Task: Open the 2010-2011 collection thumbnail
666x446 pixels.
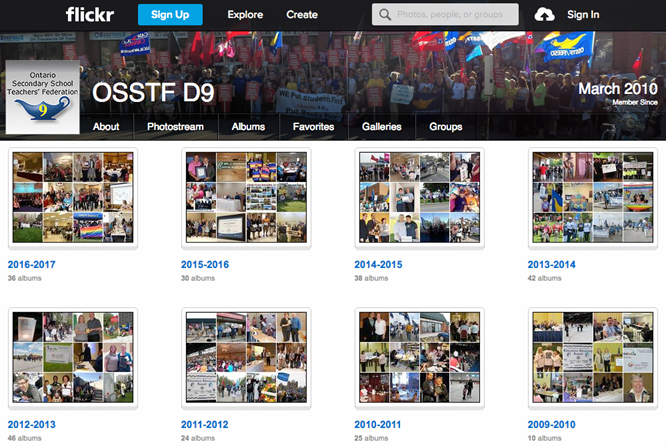Action: [419, 358]
